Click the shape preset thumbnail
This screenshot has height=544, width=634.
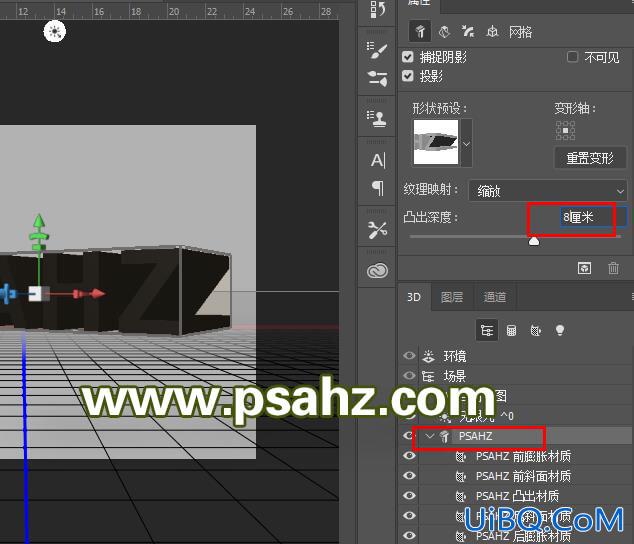coord(436,142)
